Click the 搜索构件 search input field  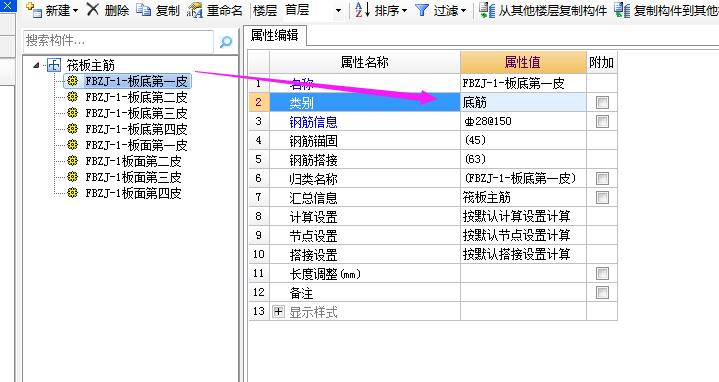point(119,41)
